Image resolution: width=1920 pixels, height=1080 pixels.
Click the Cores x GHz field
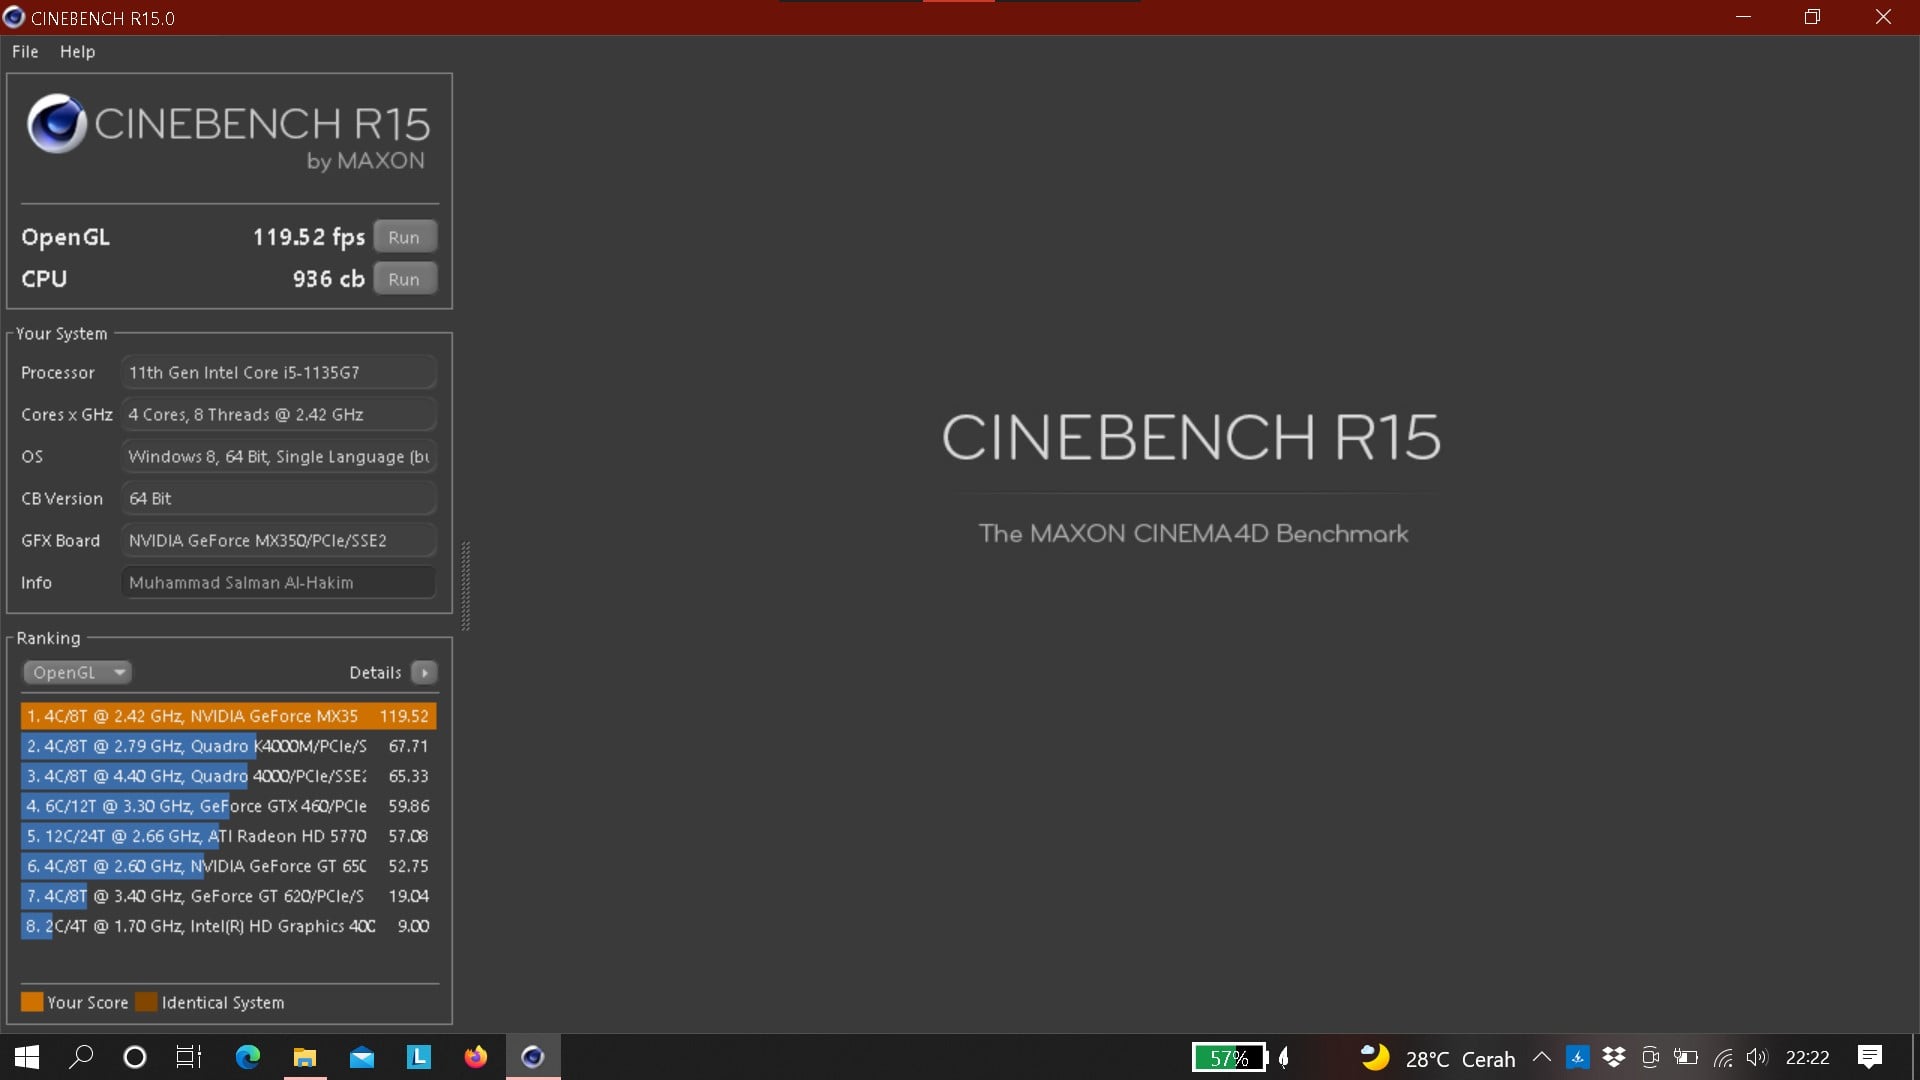pyautogui.click(x=278, y=414)
